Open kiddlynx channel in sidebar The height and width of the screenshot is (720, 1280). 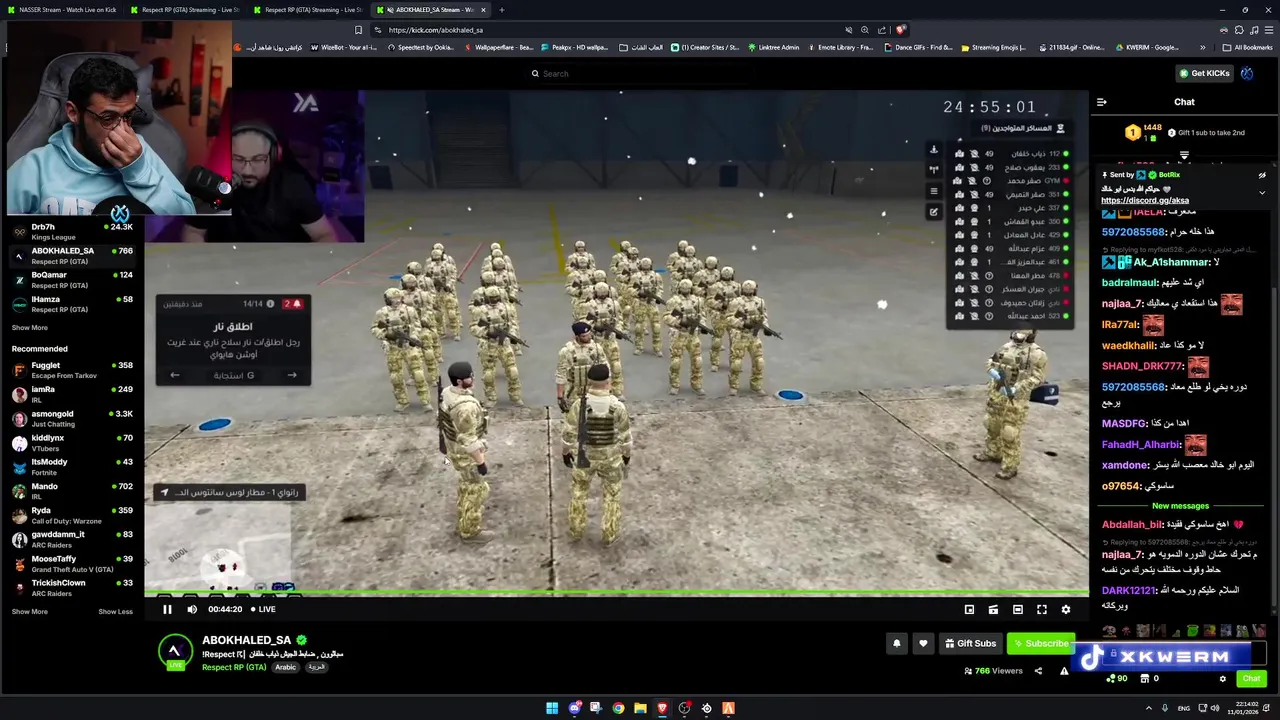[x=72, y=442]
